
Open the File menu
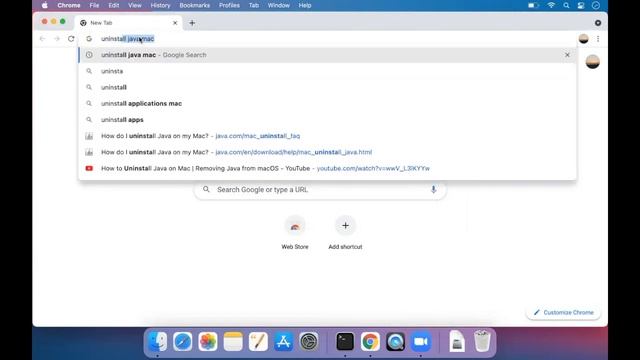click(94, 5)
